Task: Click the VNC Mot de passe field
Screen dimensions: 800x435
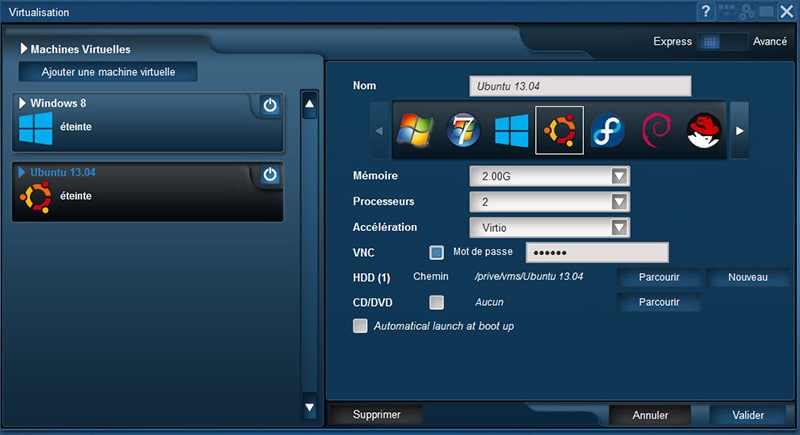Action: click(597, 252)
